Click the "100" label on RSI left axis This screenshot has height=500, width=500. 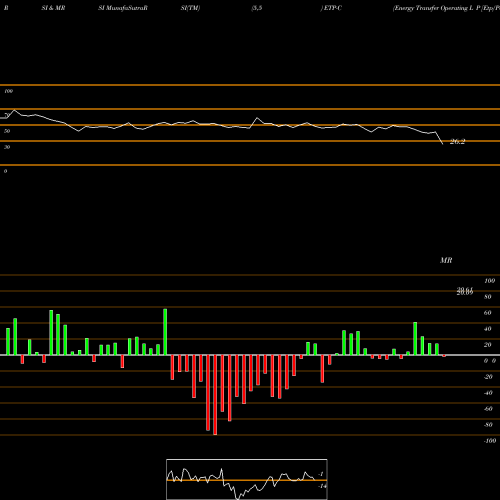[x=8, y=91]
